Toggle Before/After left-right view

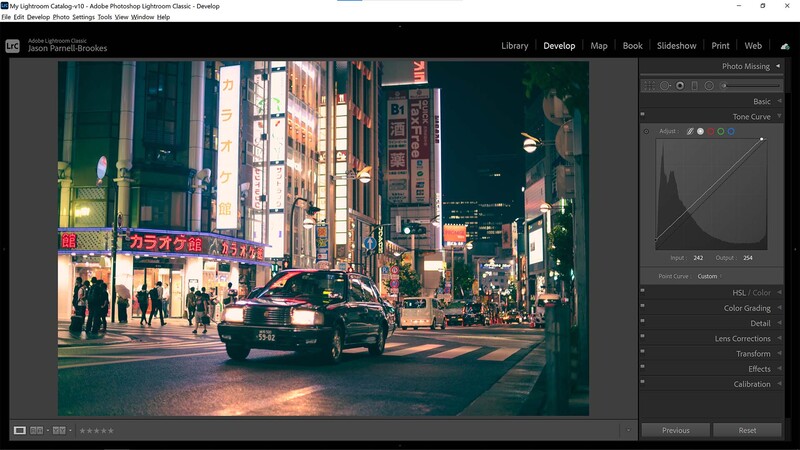pyautogui.click(x=36, y=431)
